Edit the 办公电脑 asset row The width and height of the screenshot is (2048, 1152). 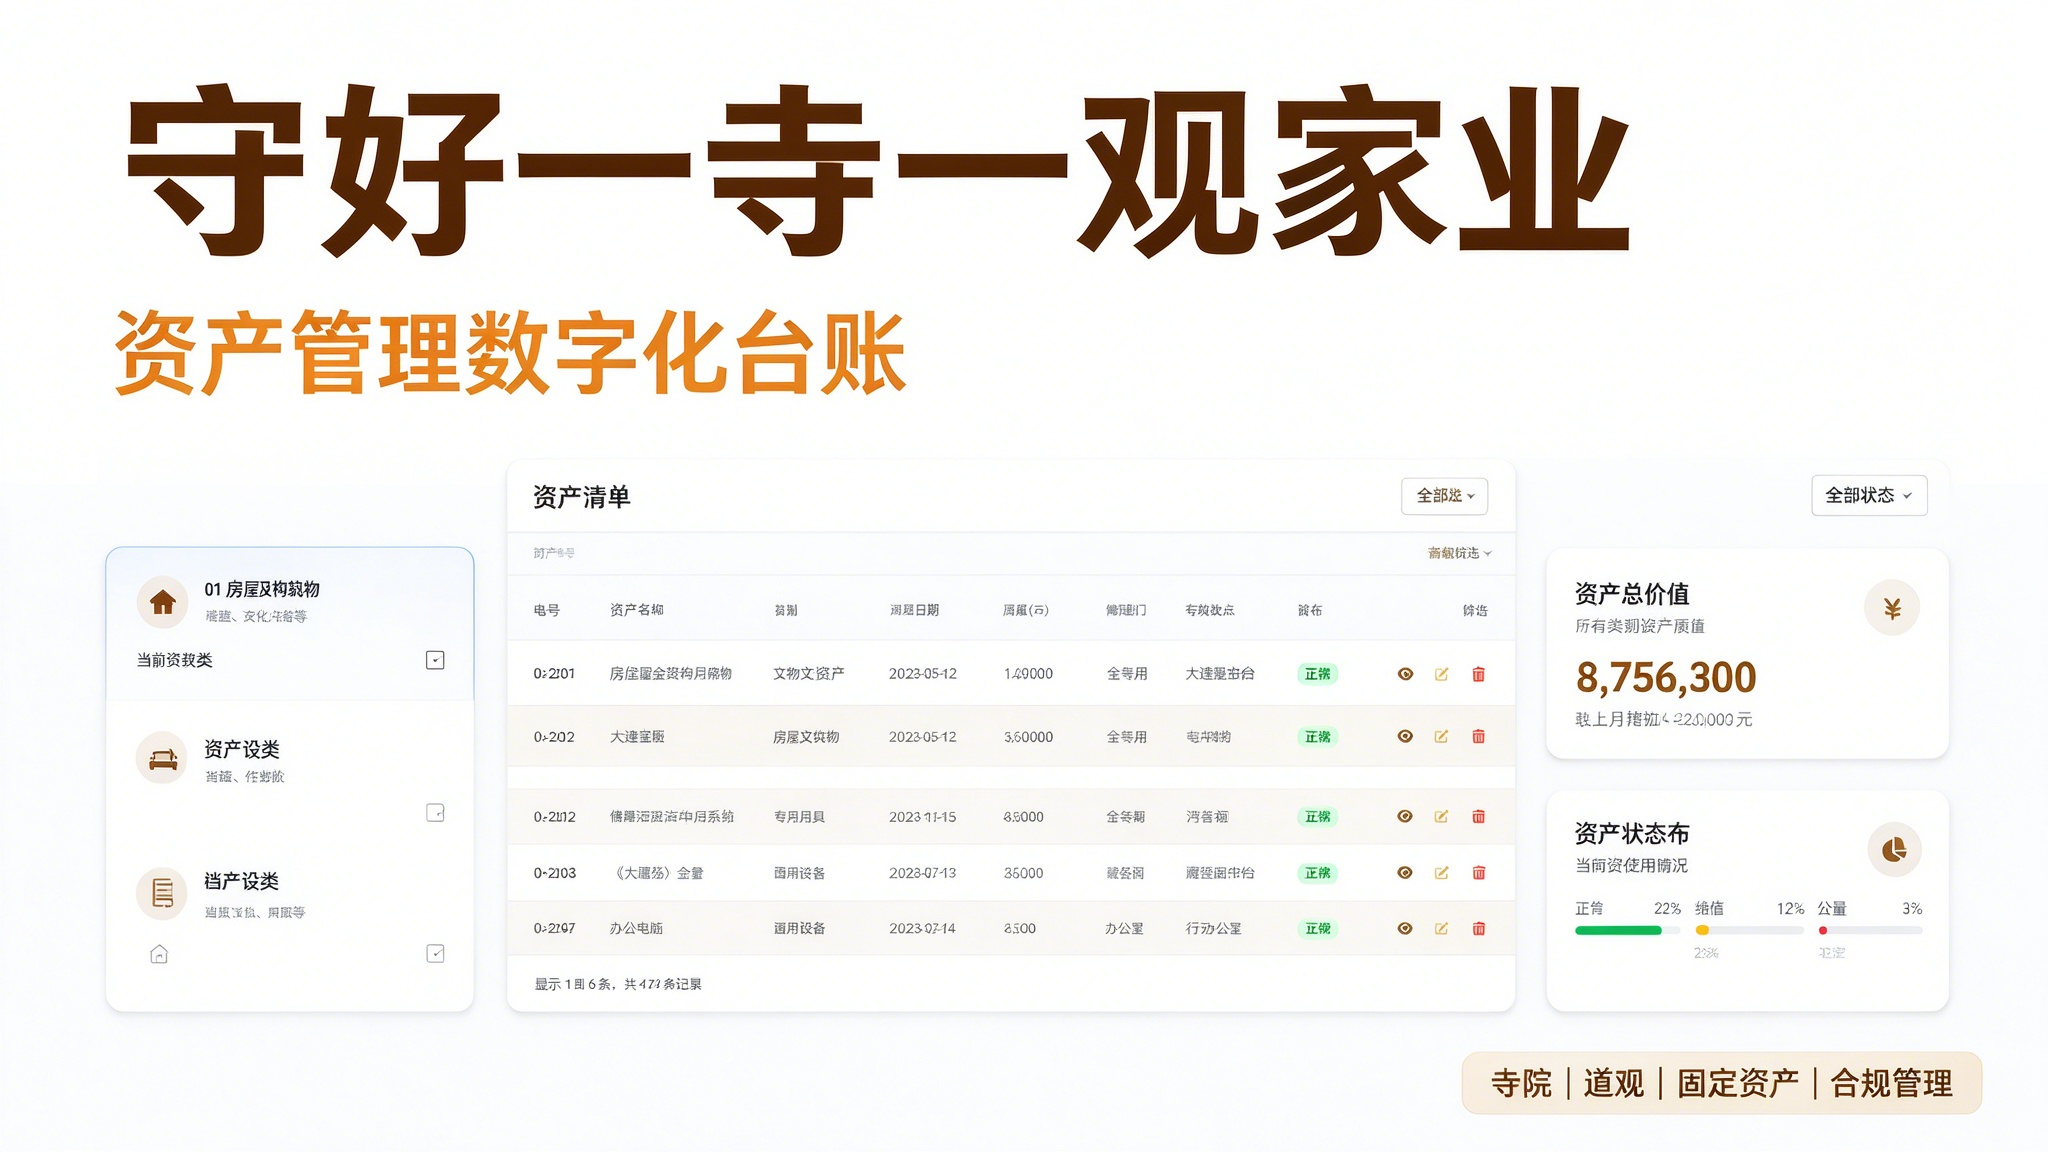coord(1441,929)
